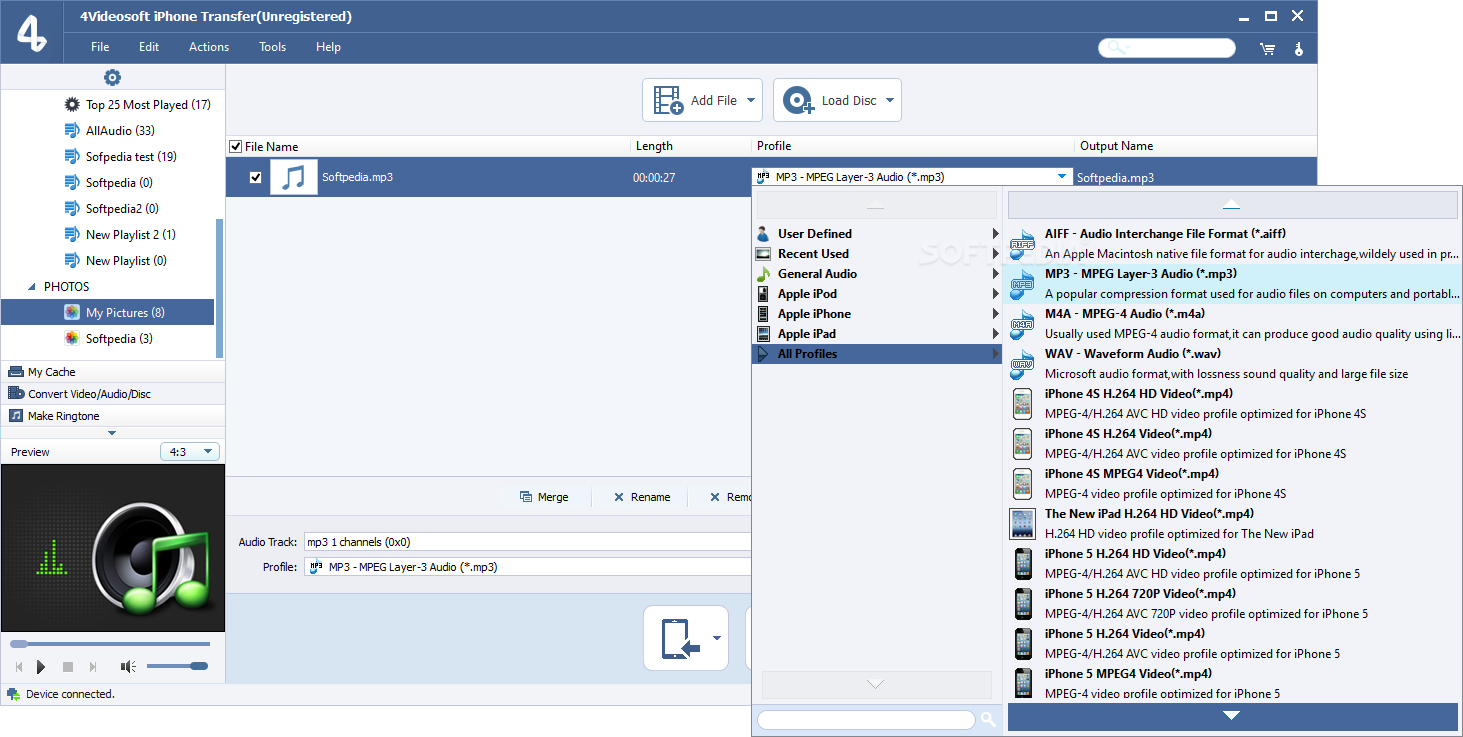
Task: Select All Profiles category
Action: 876,353
